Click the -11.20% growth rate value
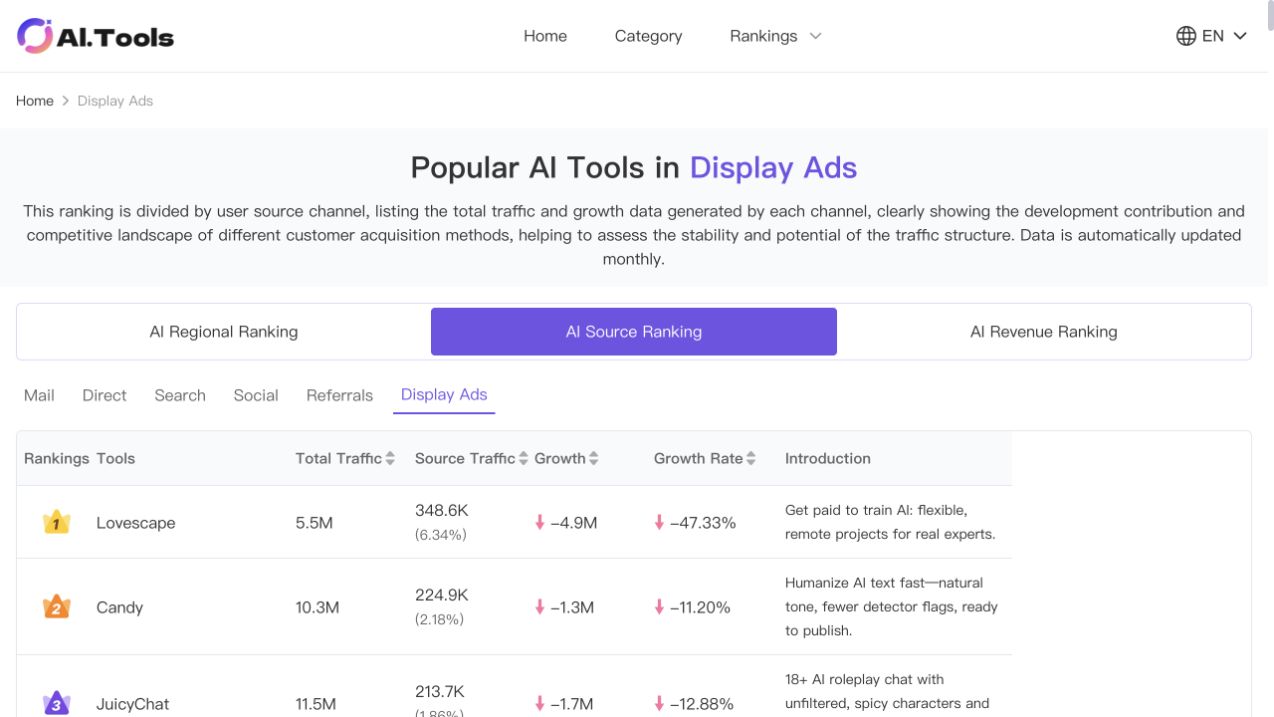 (x=700, y=608)
